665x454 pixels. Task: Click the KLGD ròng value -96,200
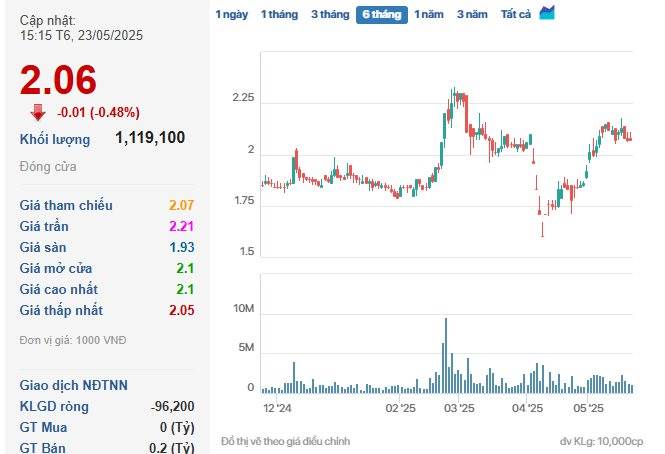pos(173,406)
